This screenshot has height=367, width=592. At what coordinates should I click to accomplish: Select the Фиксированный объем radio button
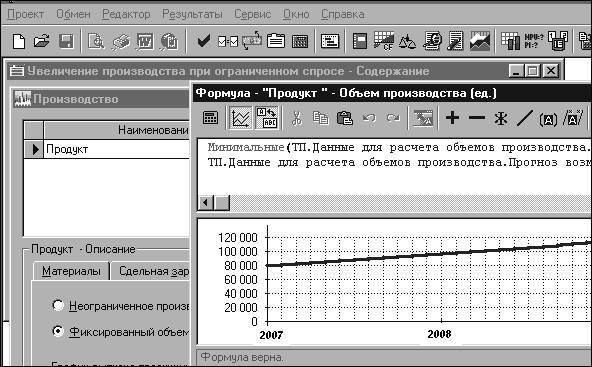(58, 331)
